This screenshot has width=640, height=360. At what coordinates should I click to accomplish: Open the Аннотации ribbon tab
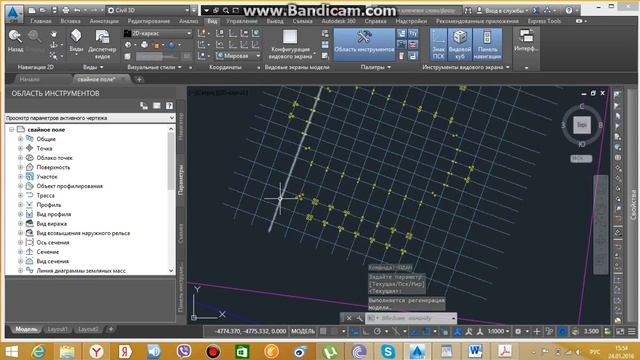104,21
